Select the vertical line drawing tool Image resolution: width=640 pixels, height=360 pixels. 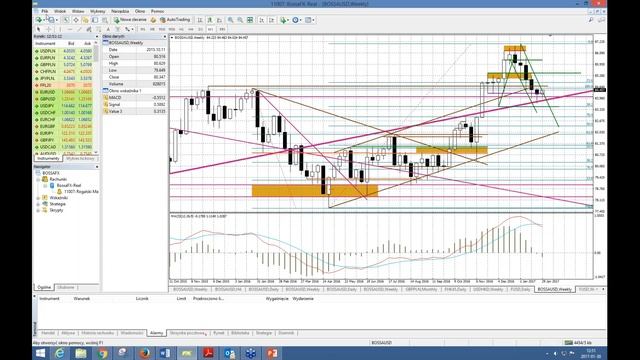click(60, 29)
